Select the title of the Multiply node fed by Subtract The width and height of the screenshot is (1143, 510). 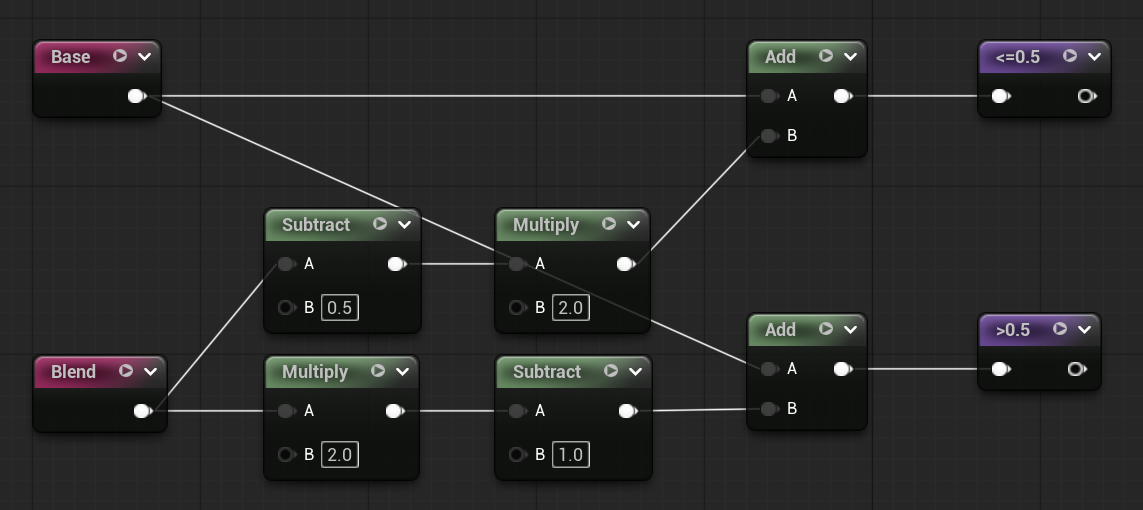546,225
